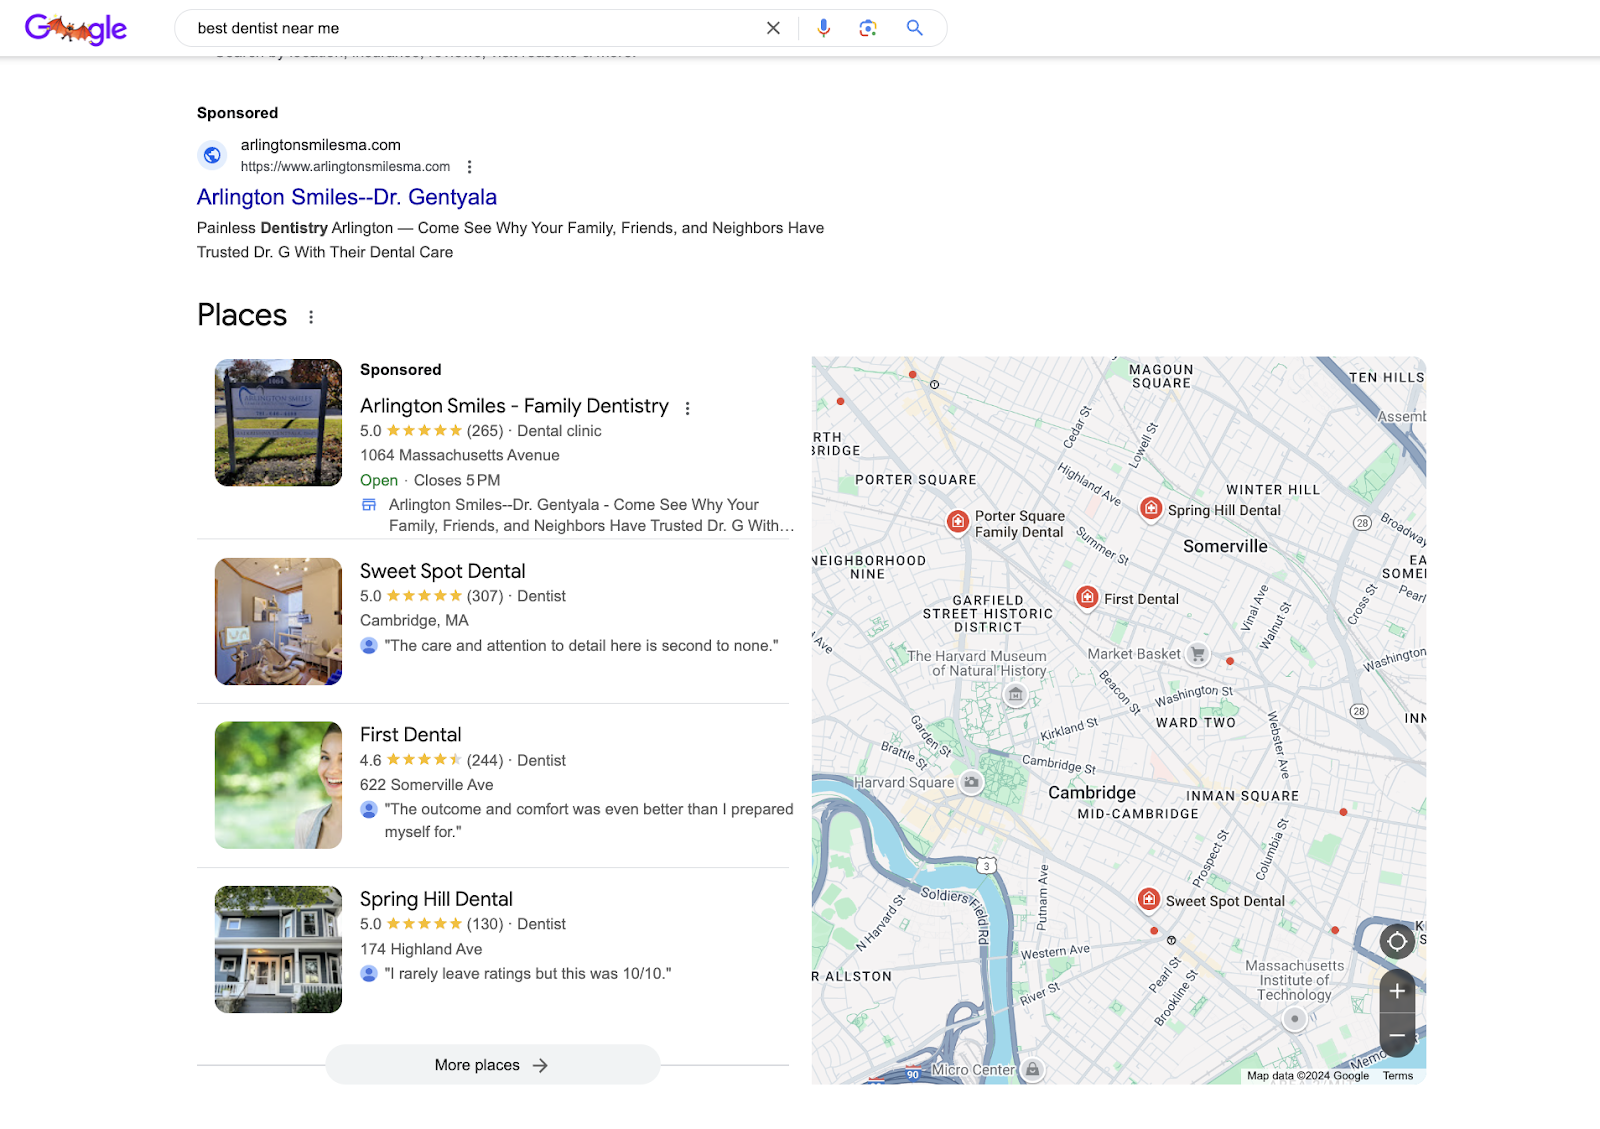This screenshot has width=1600, height=1129.
Task: Open Arlington Smiles Family Dentistry photo
Action: point(278,422)
